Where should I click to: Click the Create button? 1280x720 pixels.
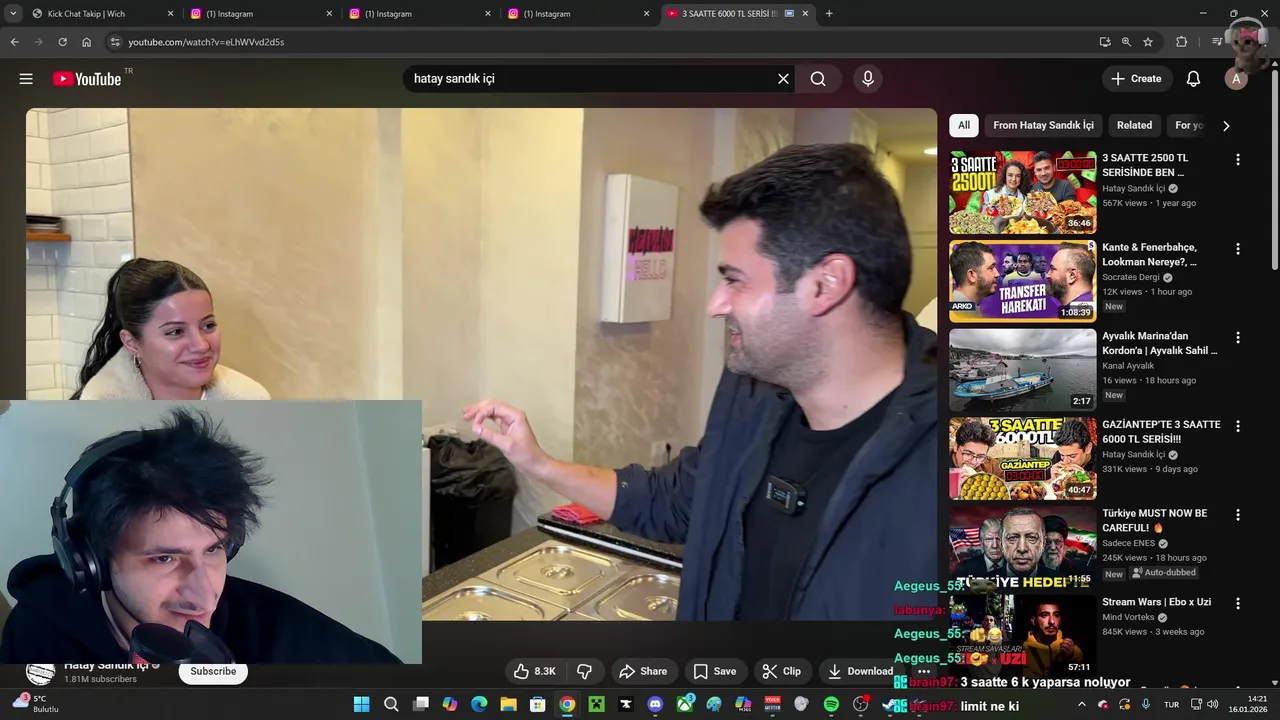[x=1137, y=79]
